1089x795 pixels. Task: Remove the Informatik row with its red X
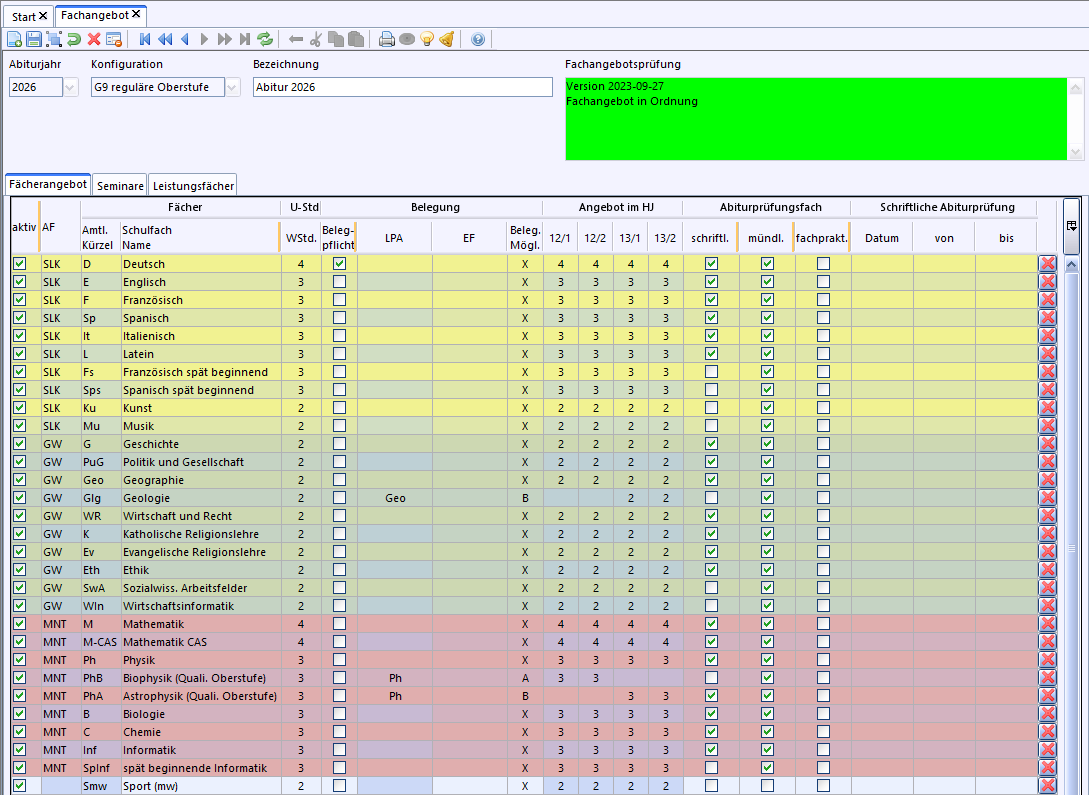pos(1047,750)
